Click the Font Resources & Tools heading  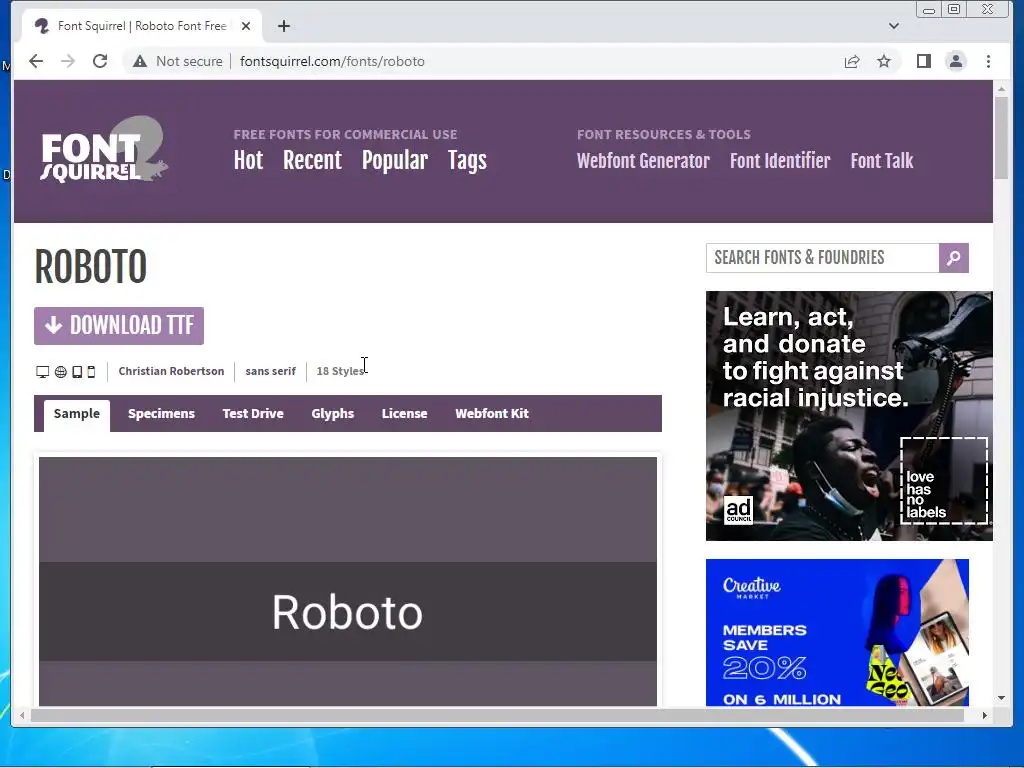click(664, 135)
